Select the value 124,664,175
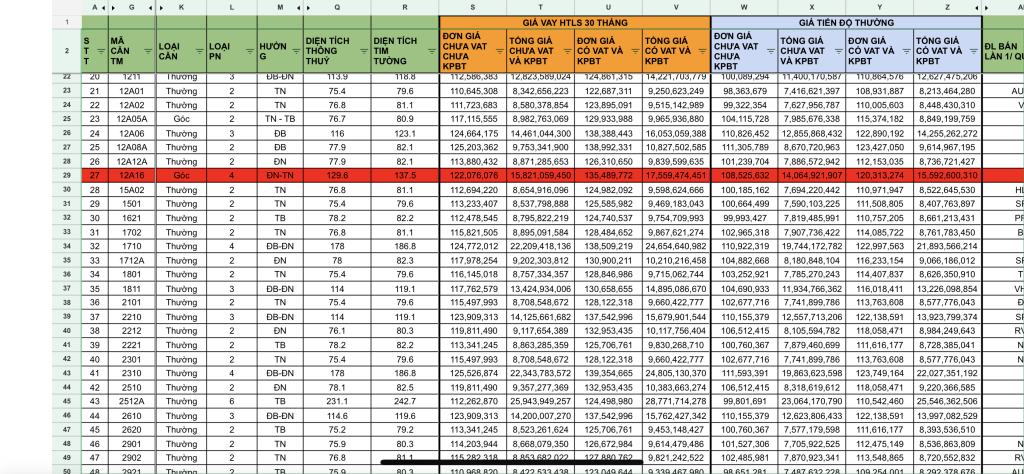 473,133
